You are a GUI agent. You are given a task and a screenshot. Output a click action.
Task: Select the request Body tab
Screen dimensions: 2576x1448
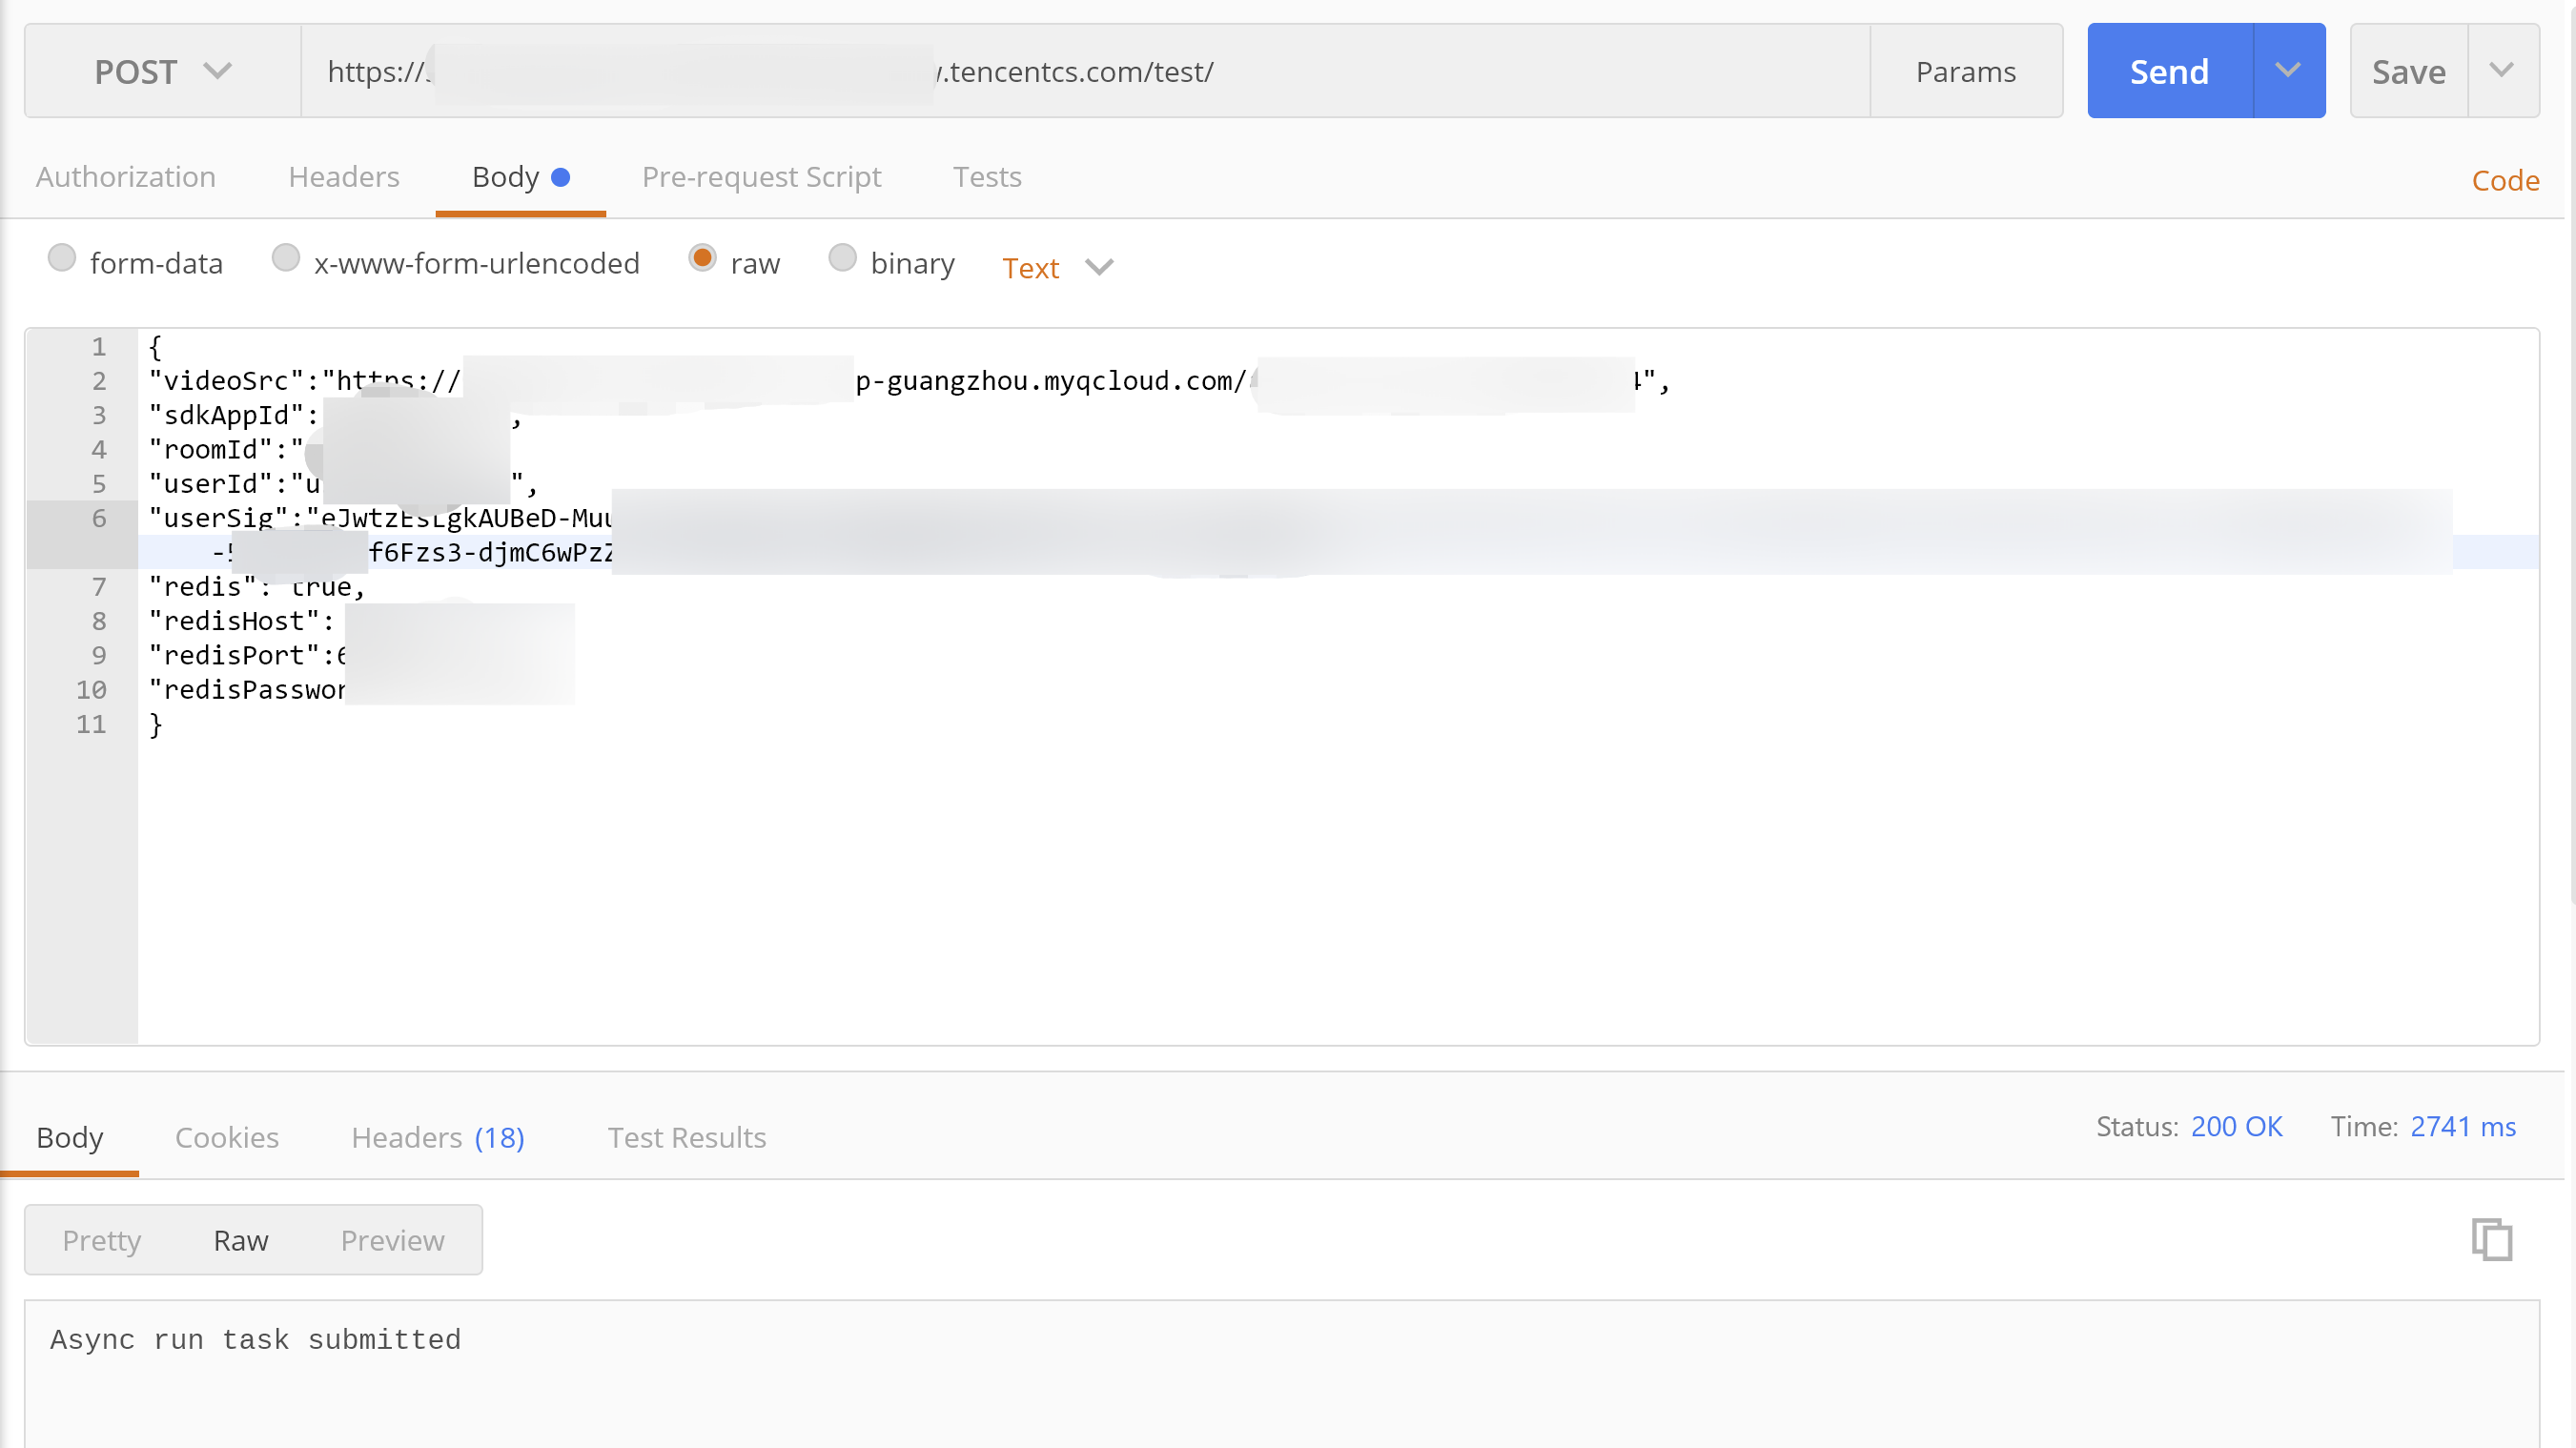coord(521,177)
